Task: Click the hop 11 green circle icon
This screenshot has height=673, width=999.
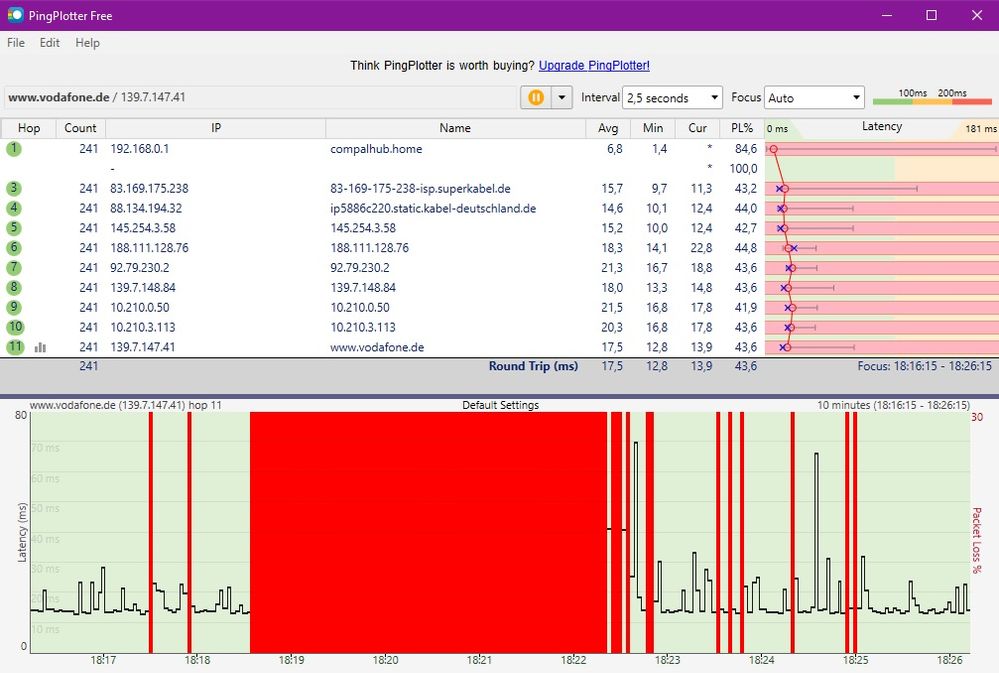Action: click(14, 347)
